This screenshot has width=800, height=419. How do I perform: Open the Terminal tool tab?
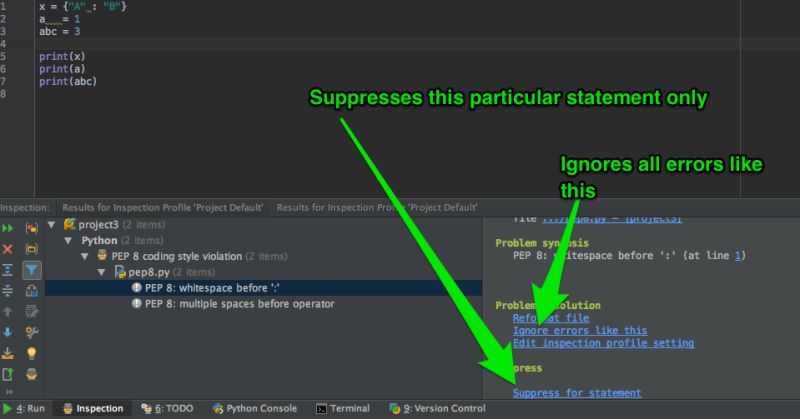click(x=342, y=409)
